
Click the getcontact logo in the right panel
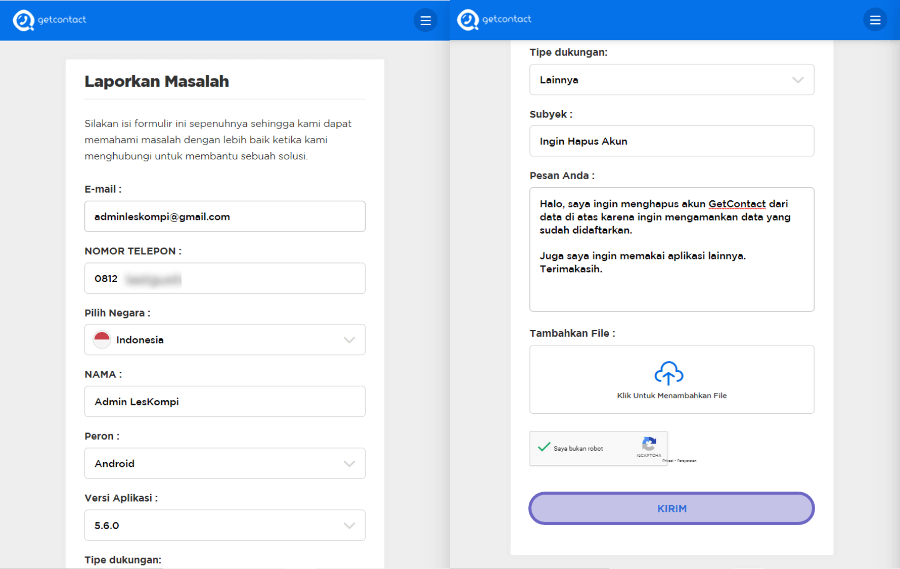(x=494, y=20)
